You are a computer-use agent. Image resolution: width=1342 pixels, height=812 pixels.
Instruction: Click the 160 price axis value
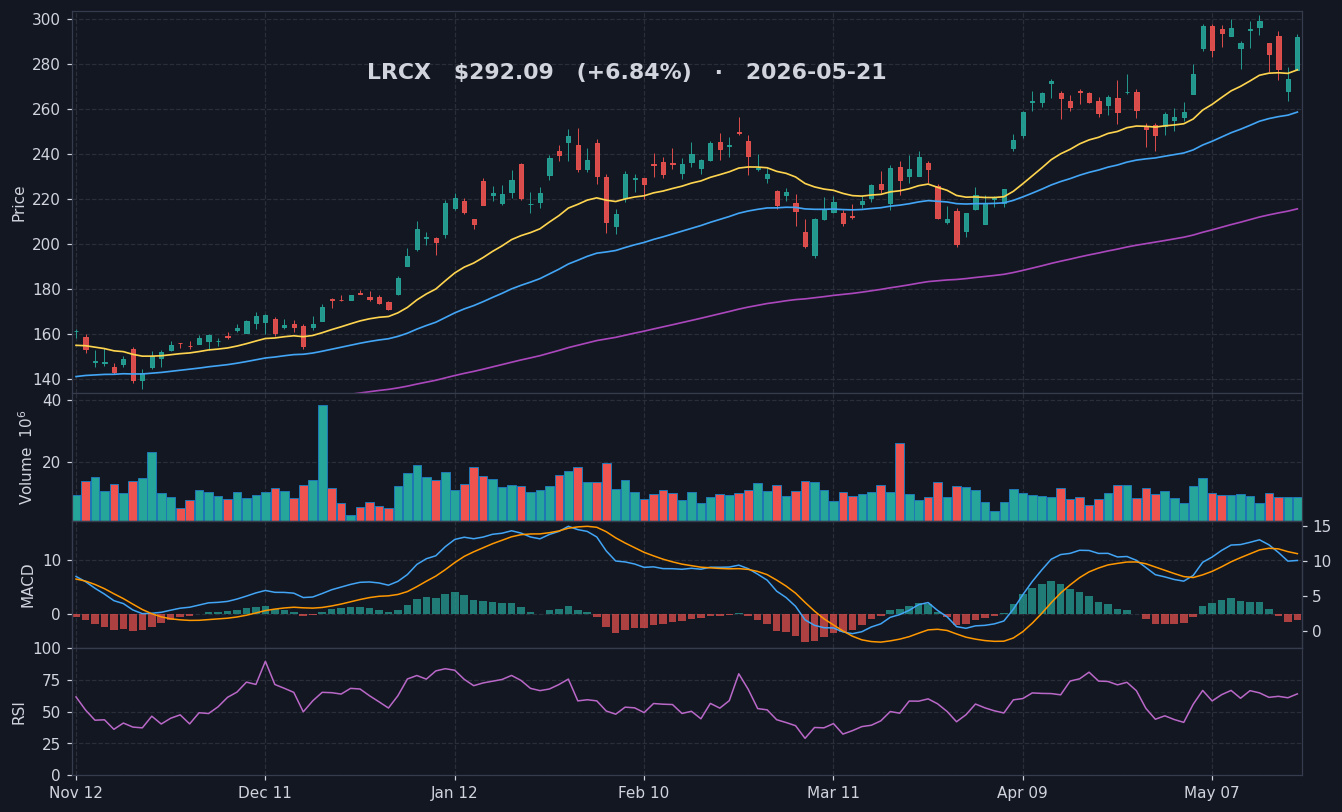45,334
